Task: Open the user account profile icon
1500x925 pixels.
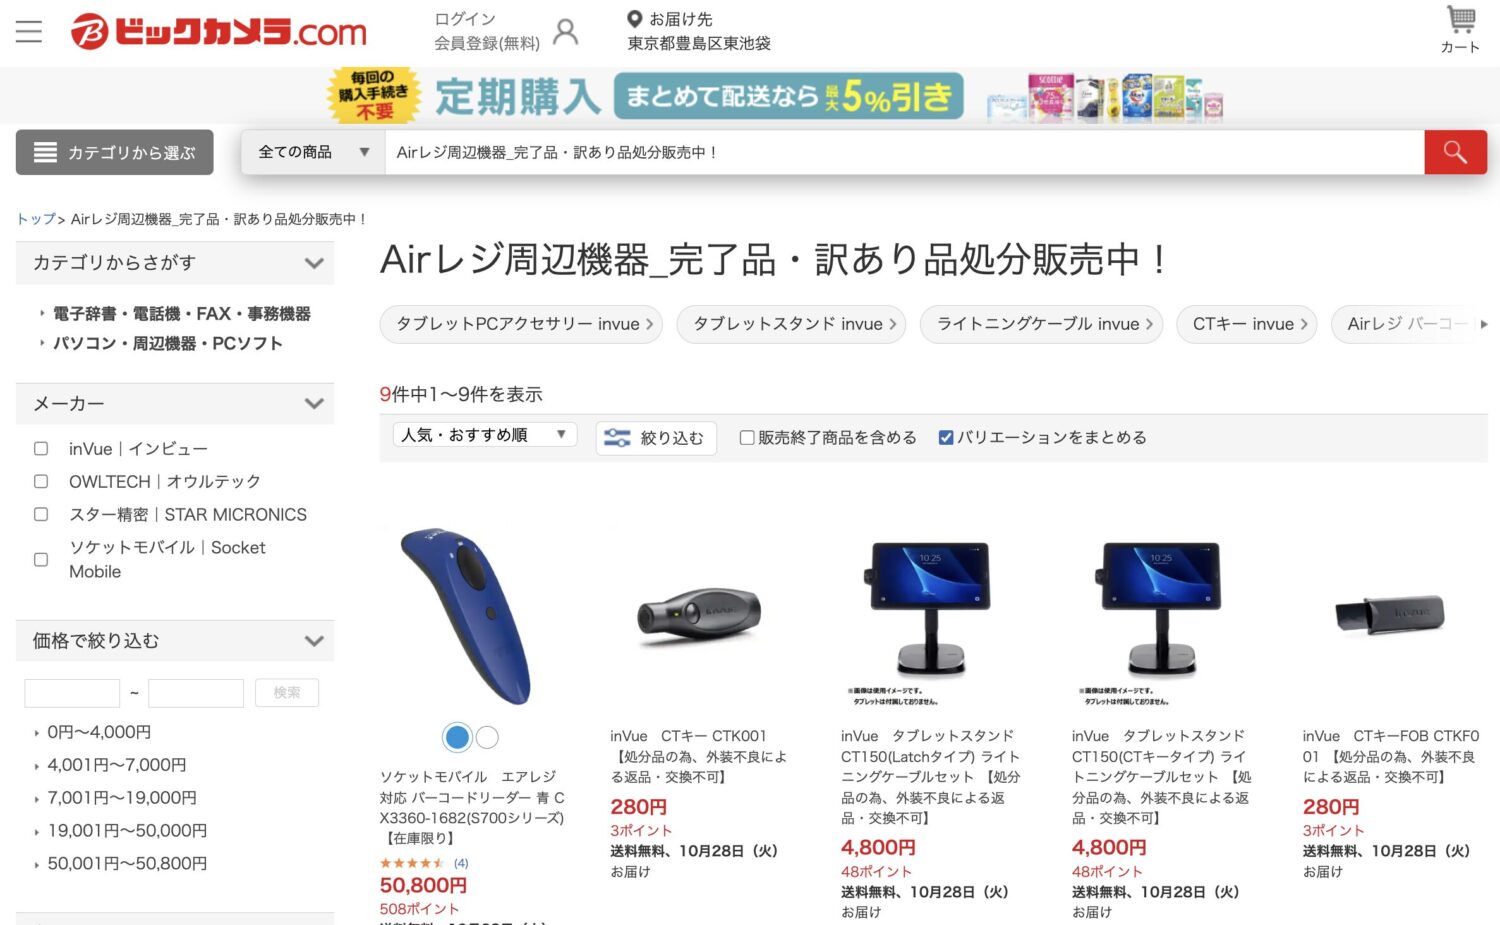Action: click(566, 32)
